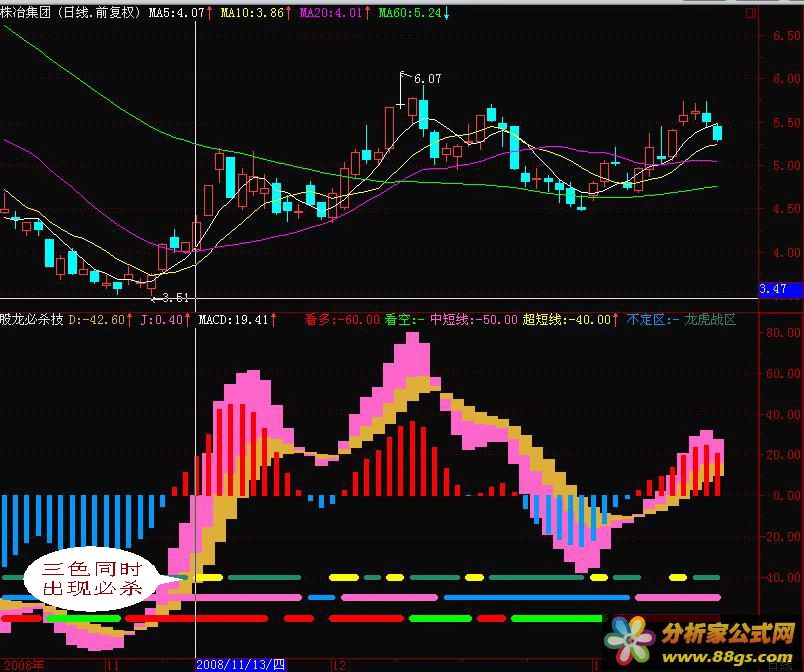The height and width of the screenshot is (672, 804).
Task: Click the D:-42.60 indicator value
Action: click(x=97, y=320)
